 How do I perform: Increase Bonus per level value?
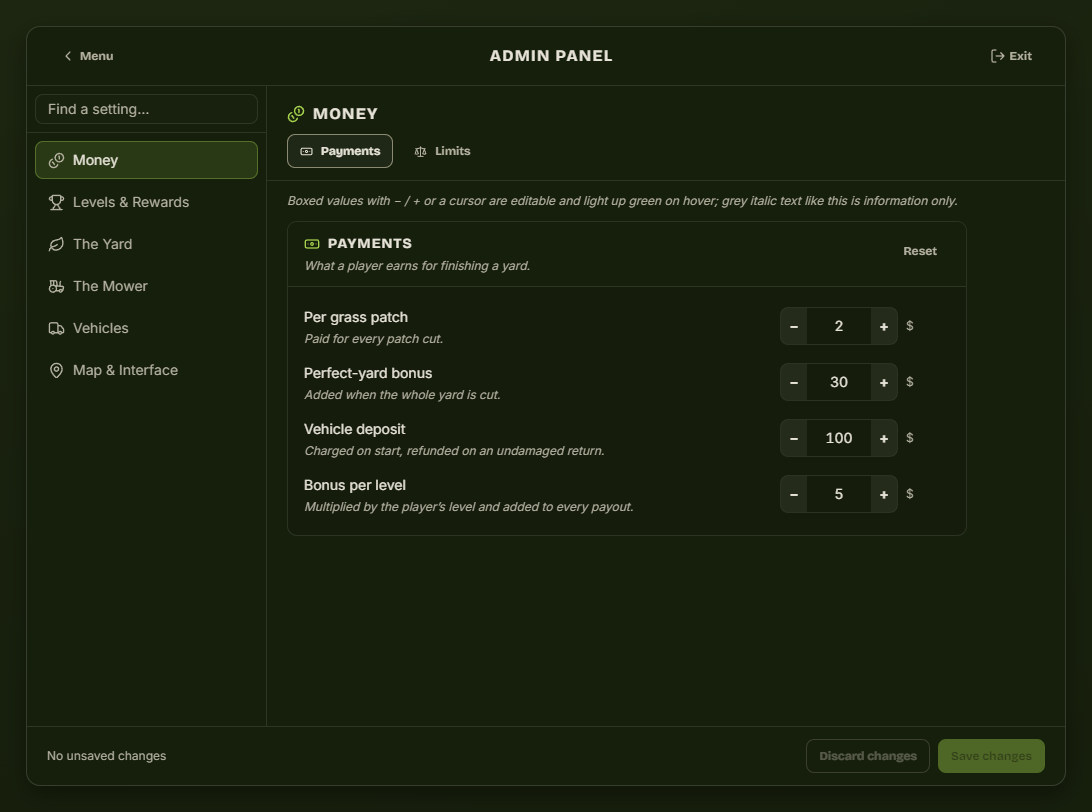[x=884, y=494]
